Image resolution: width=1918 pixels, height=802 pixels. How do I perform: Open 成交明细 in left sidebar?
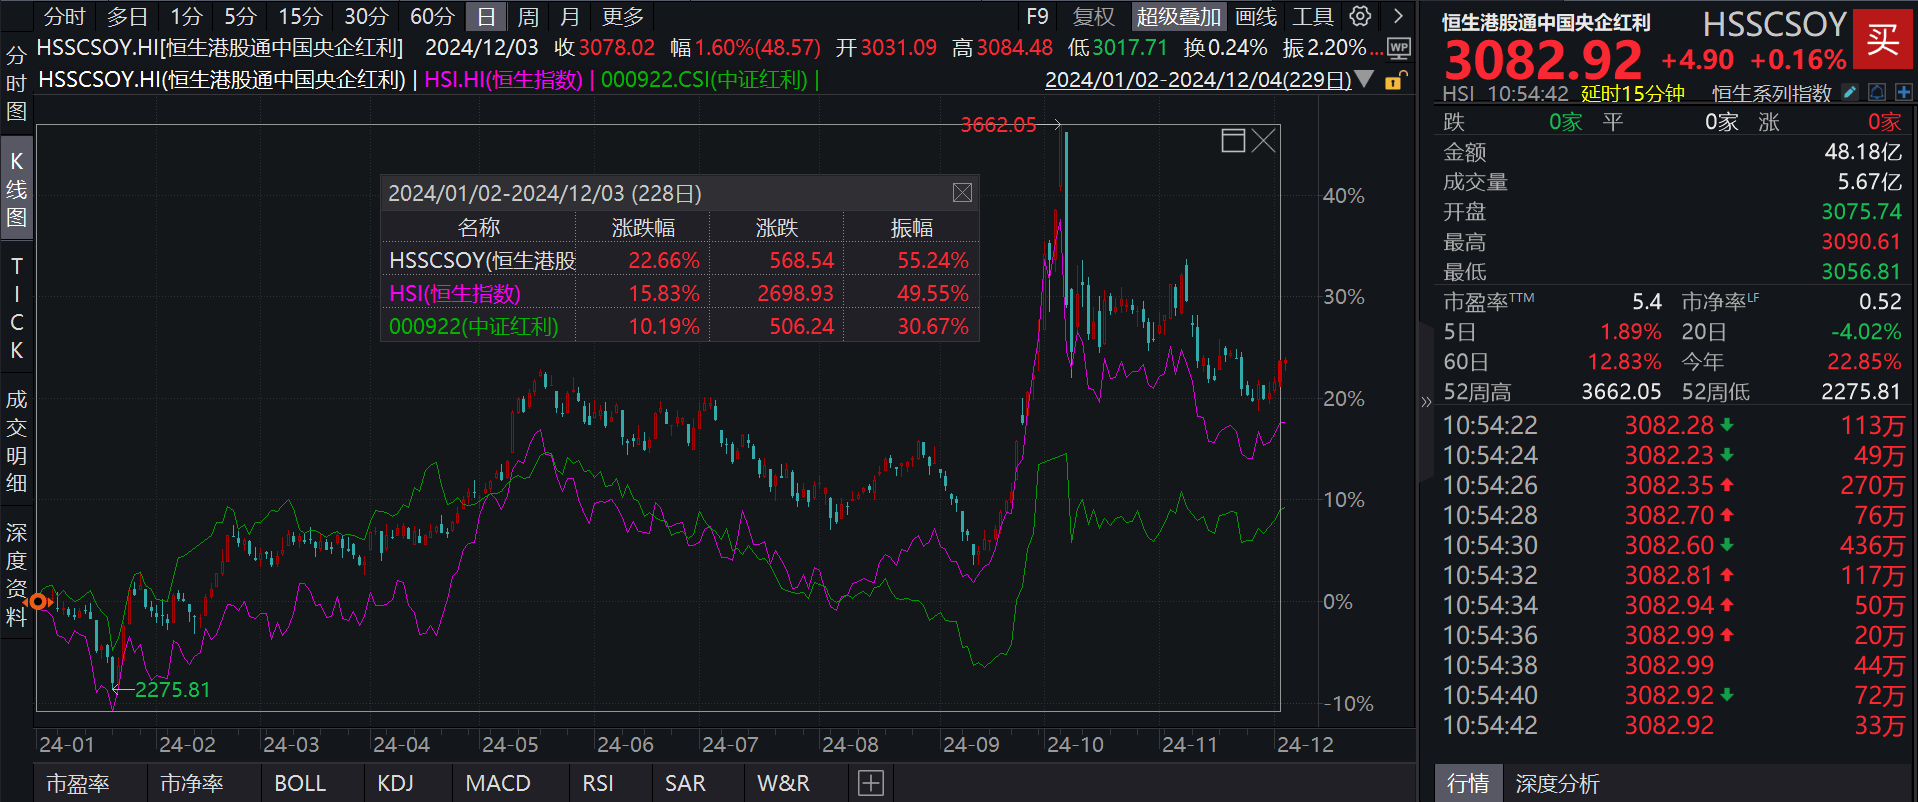pos(16,441)
